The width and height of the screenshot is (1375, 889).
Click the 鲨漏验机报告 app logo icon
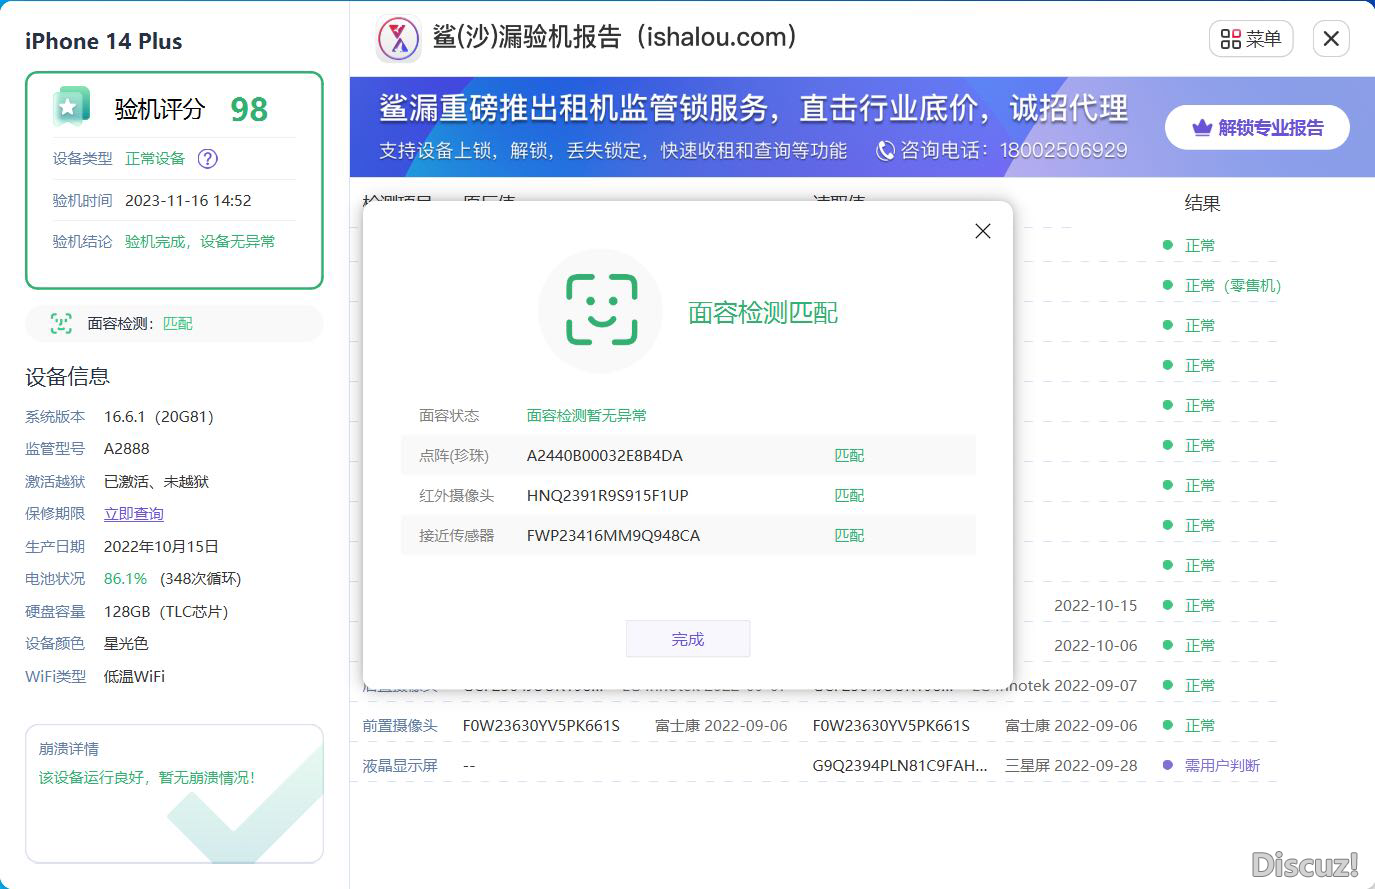[x=399, y=40]
